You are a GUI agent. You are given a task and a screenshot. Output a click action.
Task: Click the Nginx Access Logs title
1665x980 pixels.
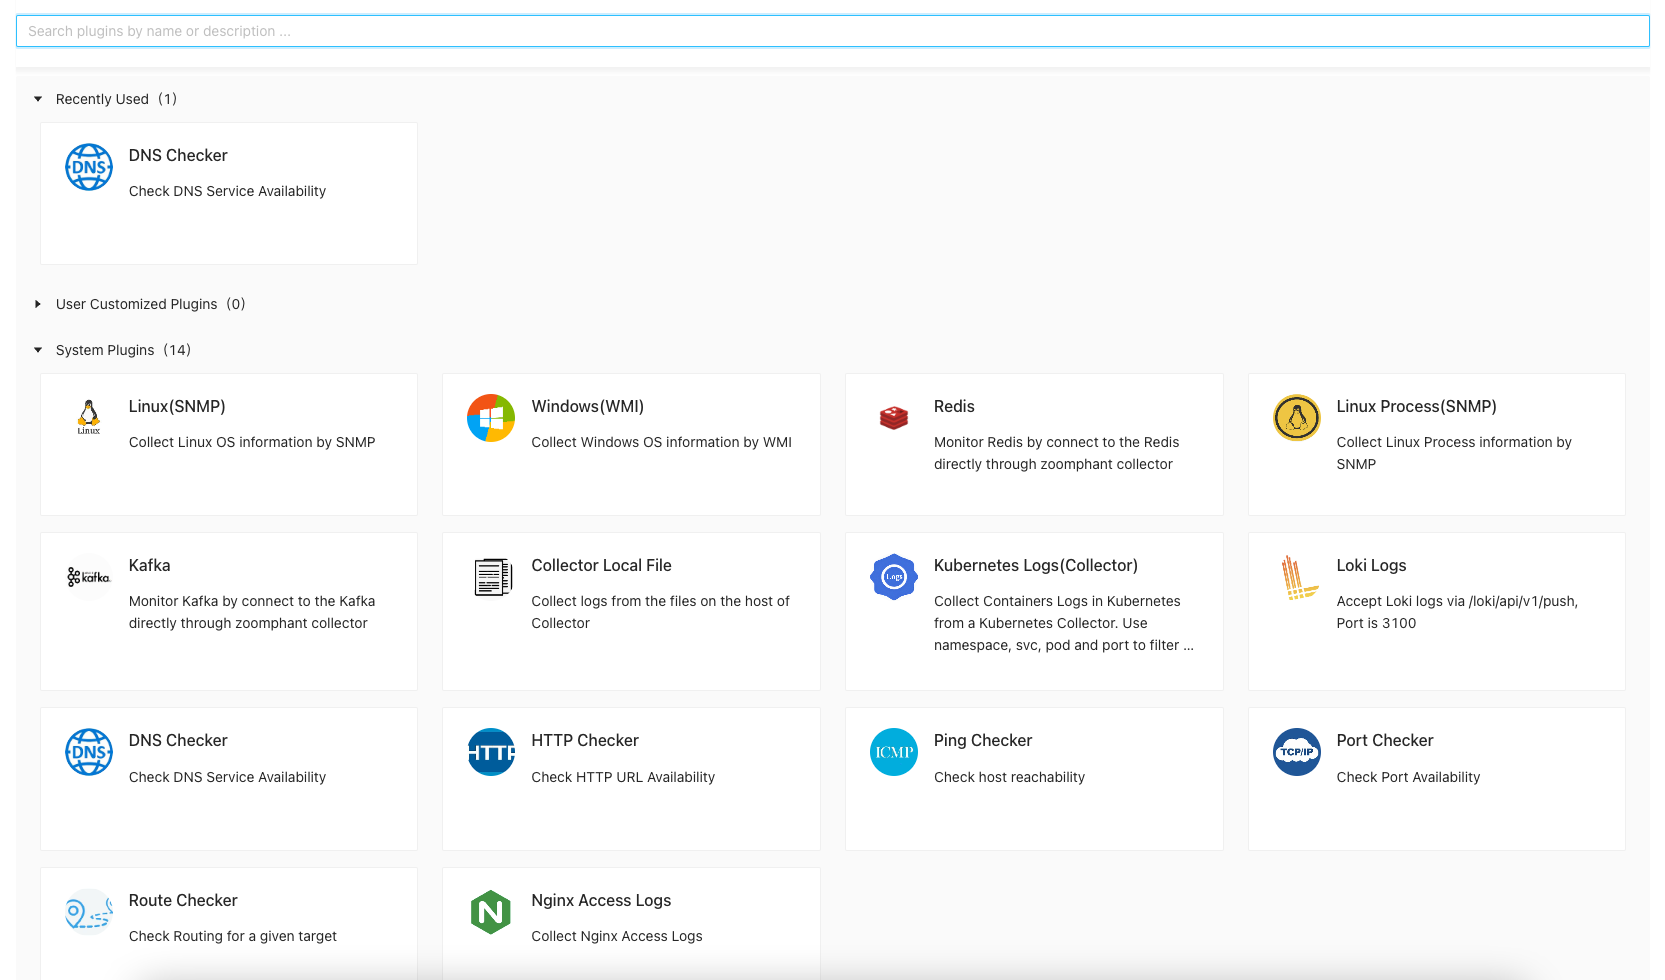(x=601, y=901)
